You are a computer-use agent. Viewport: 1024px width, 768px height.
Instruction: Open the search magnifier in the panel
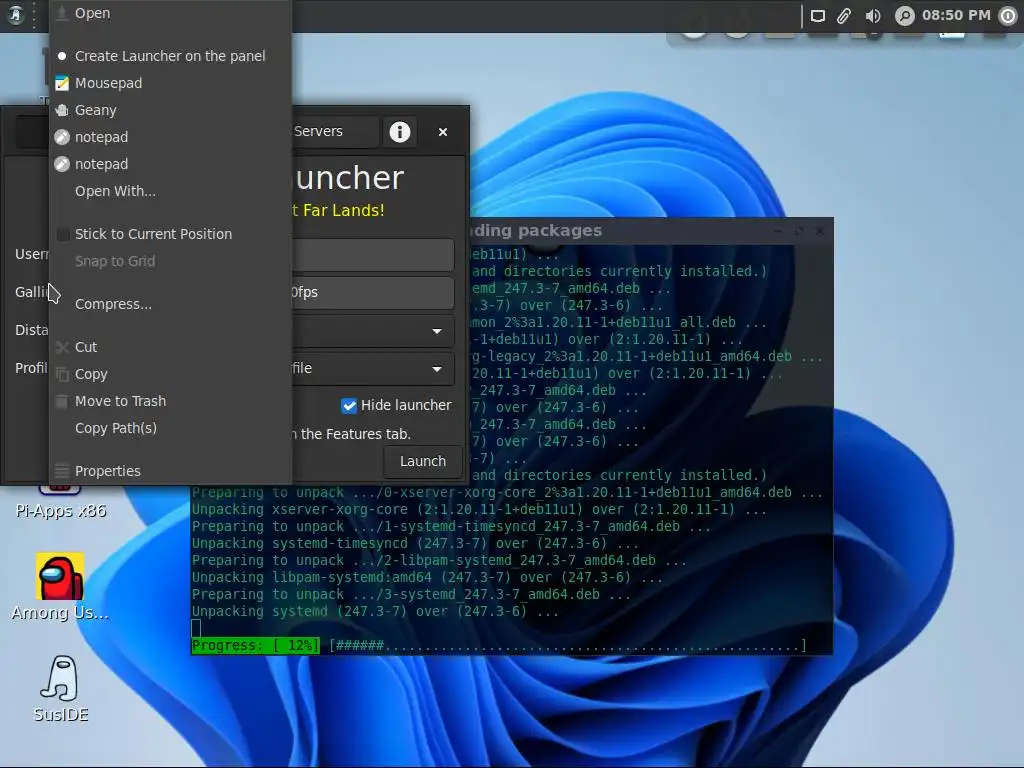pyautogui.click(x=904, y=16)
